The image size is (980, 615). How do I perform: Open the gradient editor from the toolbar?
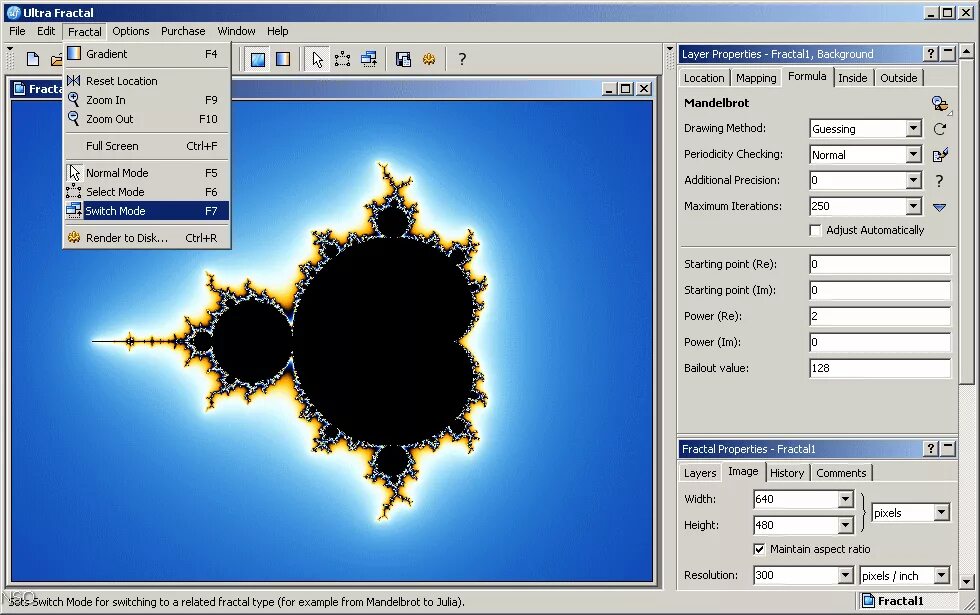[x=283, y=59]
